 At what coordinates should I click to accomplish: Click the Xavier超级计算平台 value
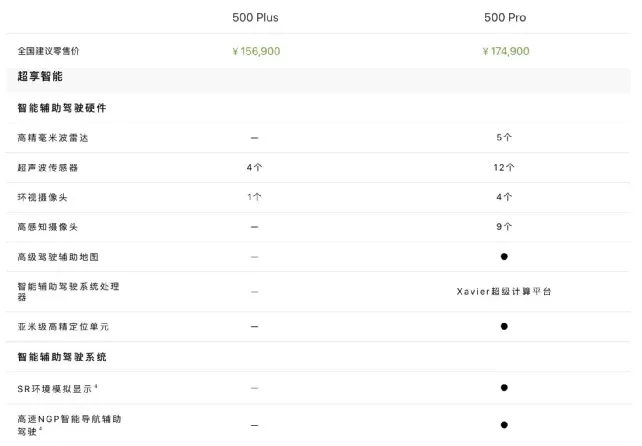click(x=503, y=291)
